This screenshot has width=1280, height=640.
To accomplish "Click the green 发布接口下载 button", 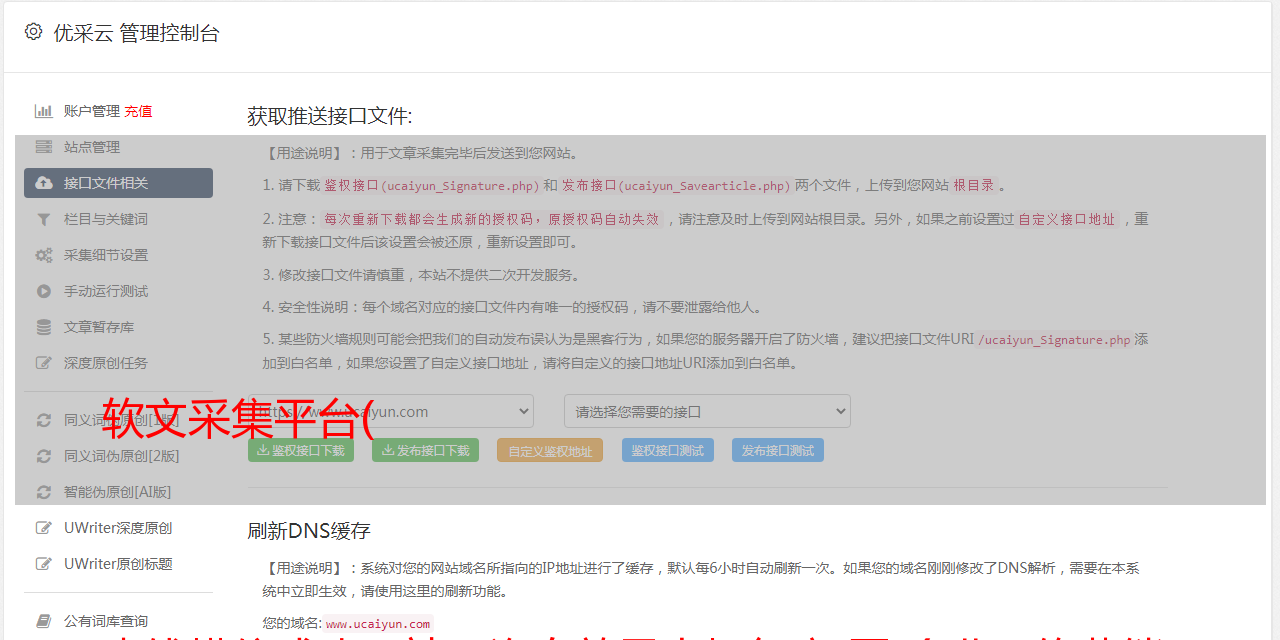I will pyautogui.click(x=425, y=450).
